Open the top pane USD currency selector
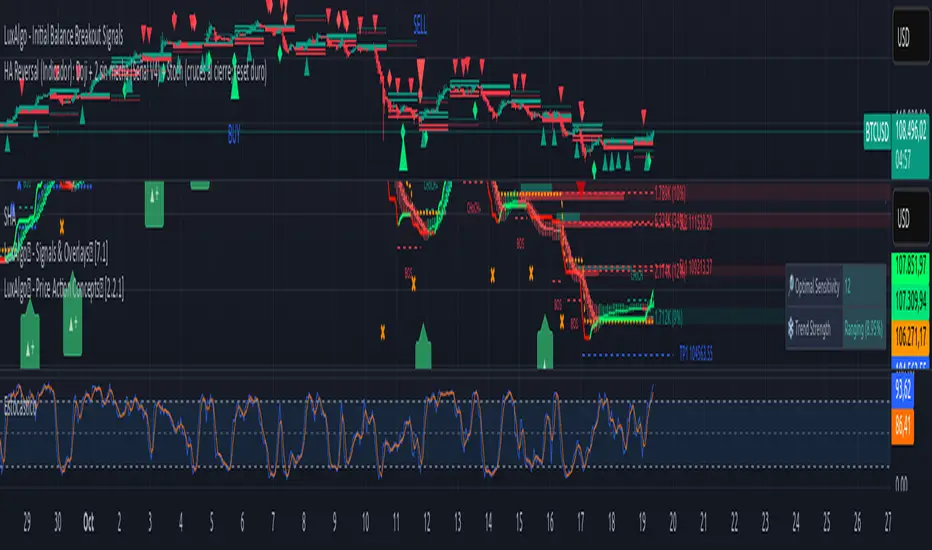 (910, 37)
